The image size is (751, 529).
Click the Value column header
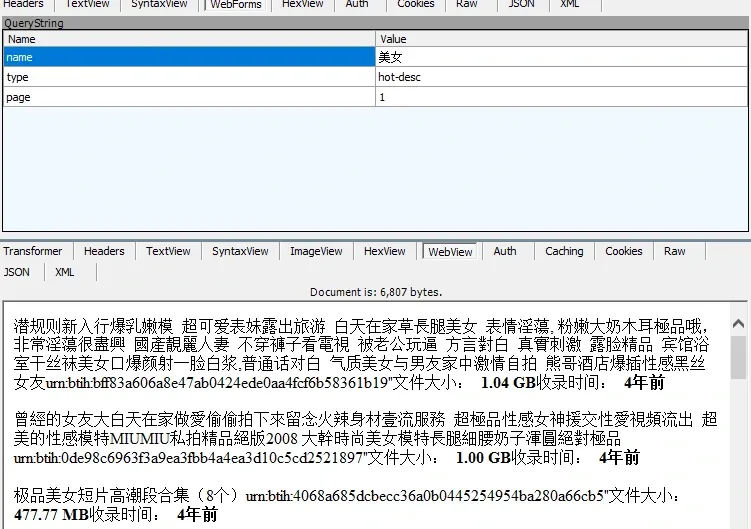(x=561, y=39)
